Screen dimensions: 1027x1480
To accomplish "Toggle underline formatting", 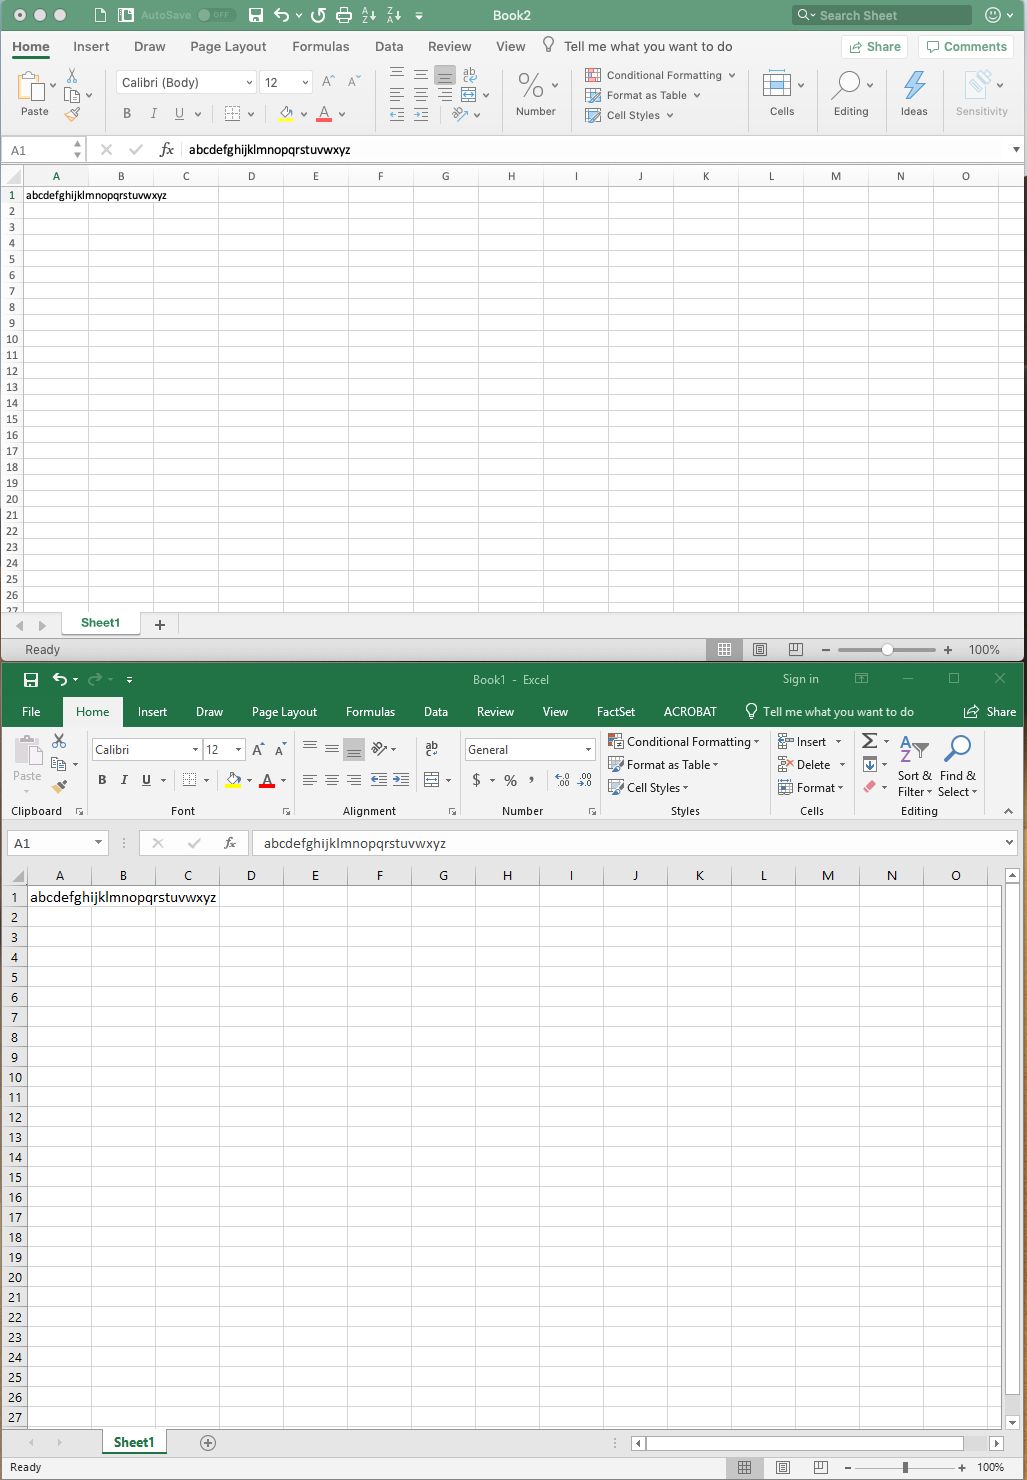I will point(145,780).
